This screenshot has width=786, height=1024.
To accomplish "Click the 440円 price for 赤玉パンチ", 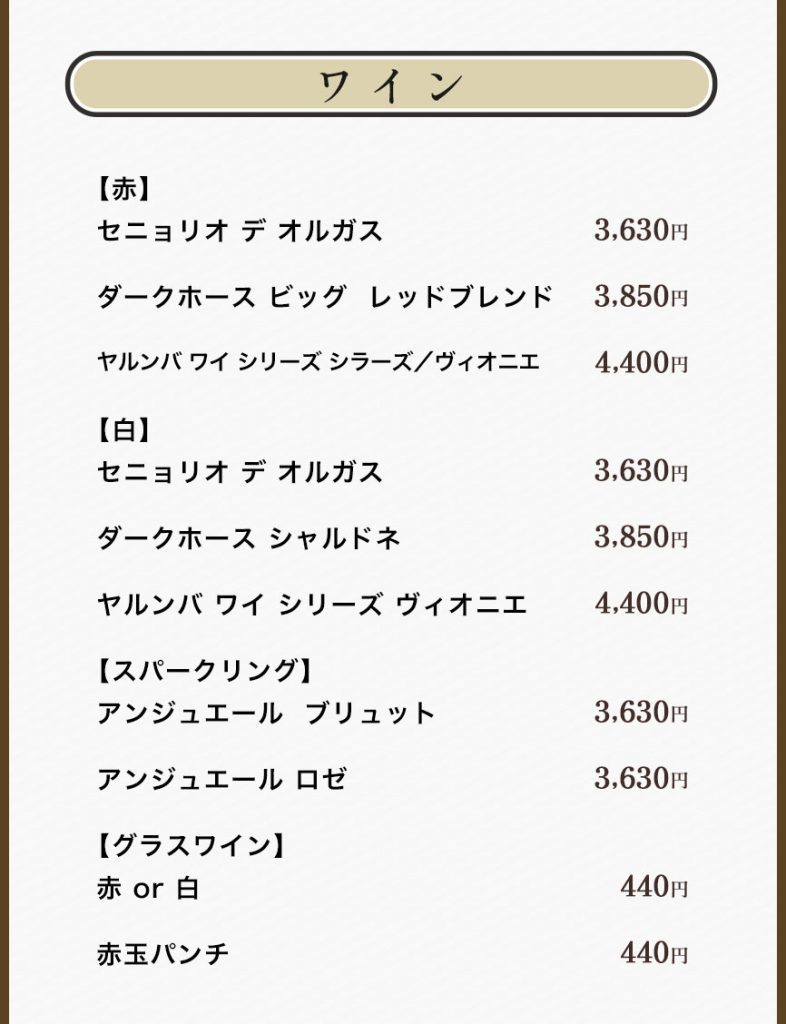I will 654,953.
